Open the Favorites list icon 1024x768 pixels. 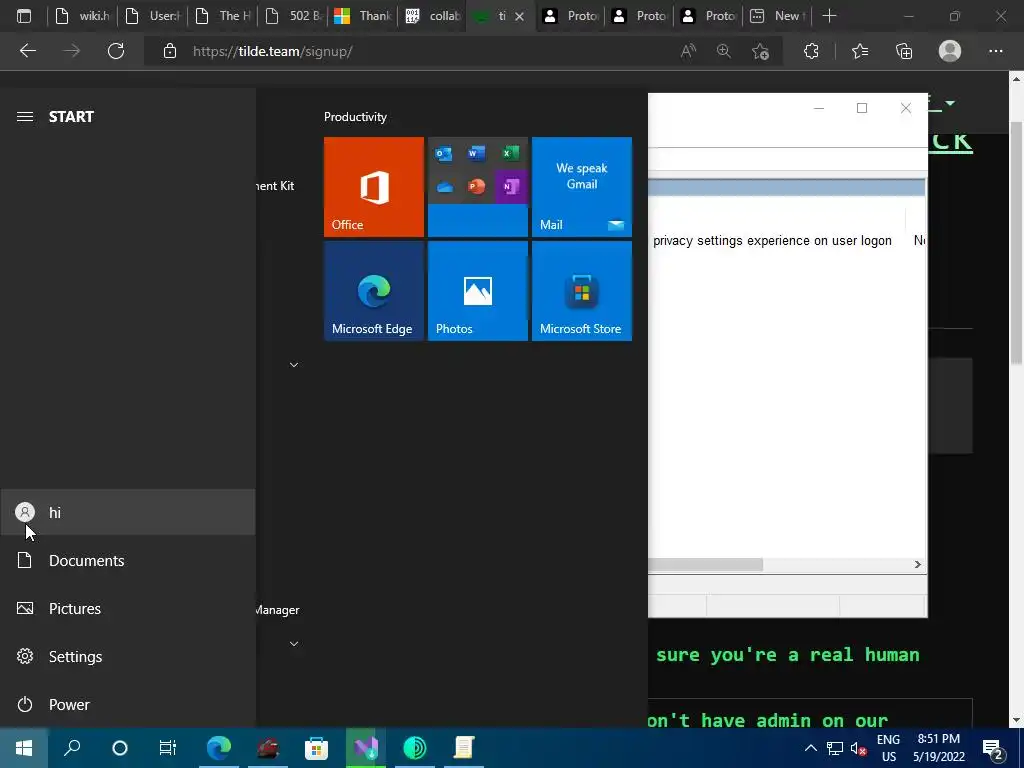click(x=860, y=51)
